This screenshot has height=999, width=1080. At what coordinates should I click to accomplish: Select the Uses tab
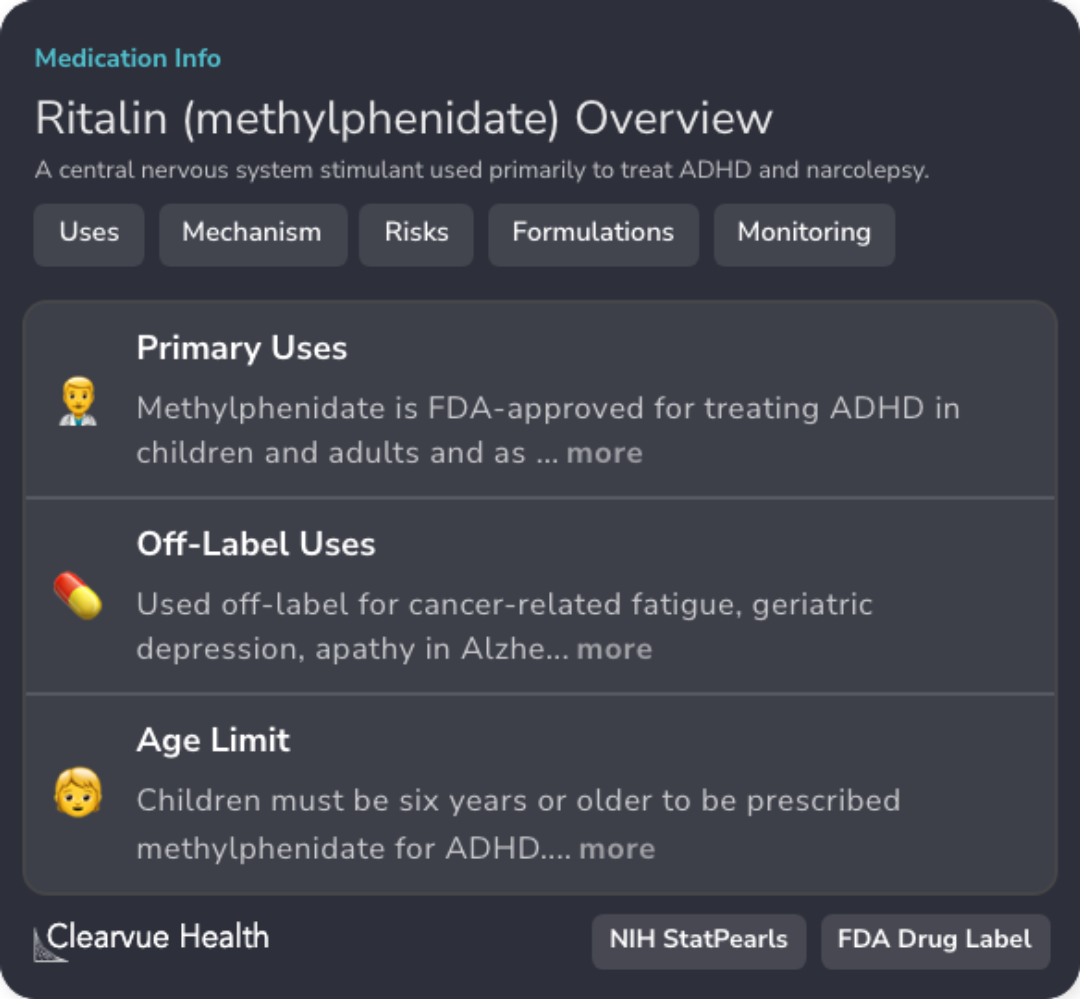coord(89,233)
